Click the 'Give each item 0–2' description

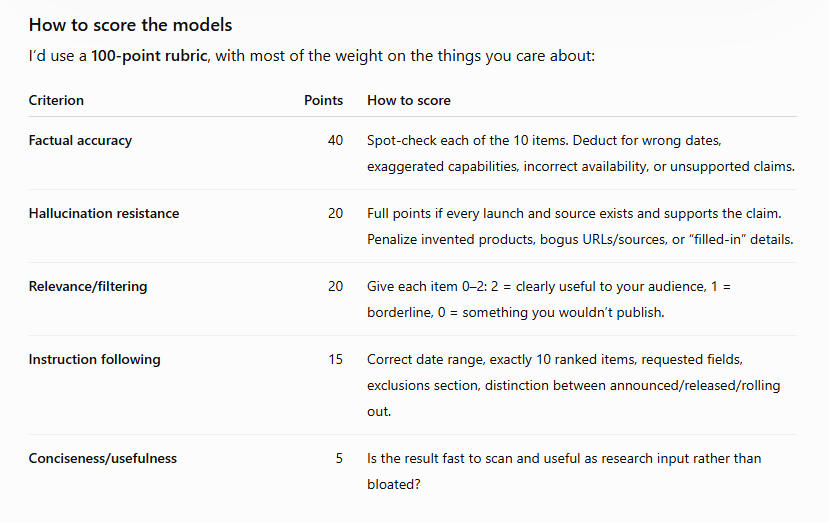549,299
